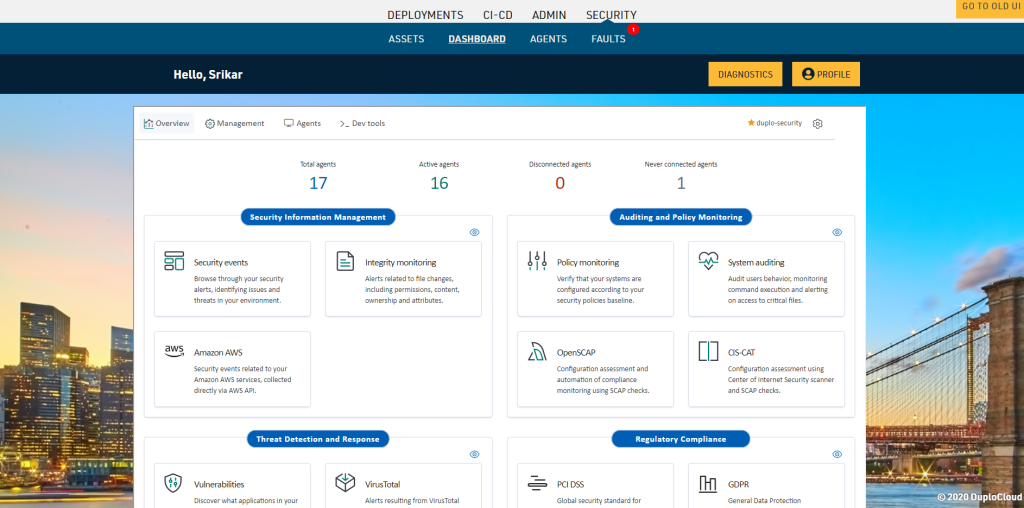
Task: Toggle eye icon in Regulatory Compliance section
Action: pyautogui.click(x=837, y=454)
